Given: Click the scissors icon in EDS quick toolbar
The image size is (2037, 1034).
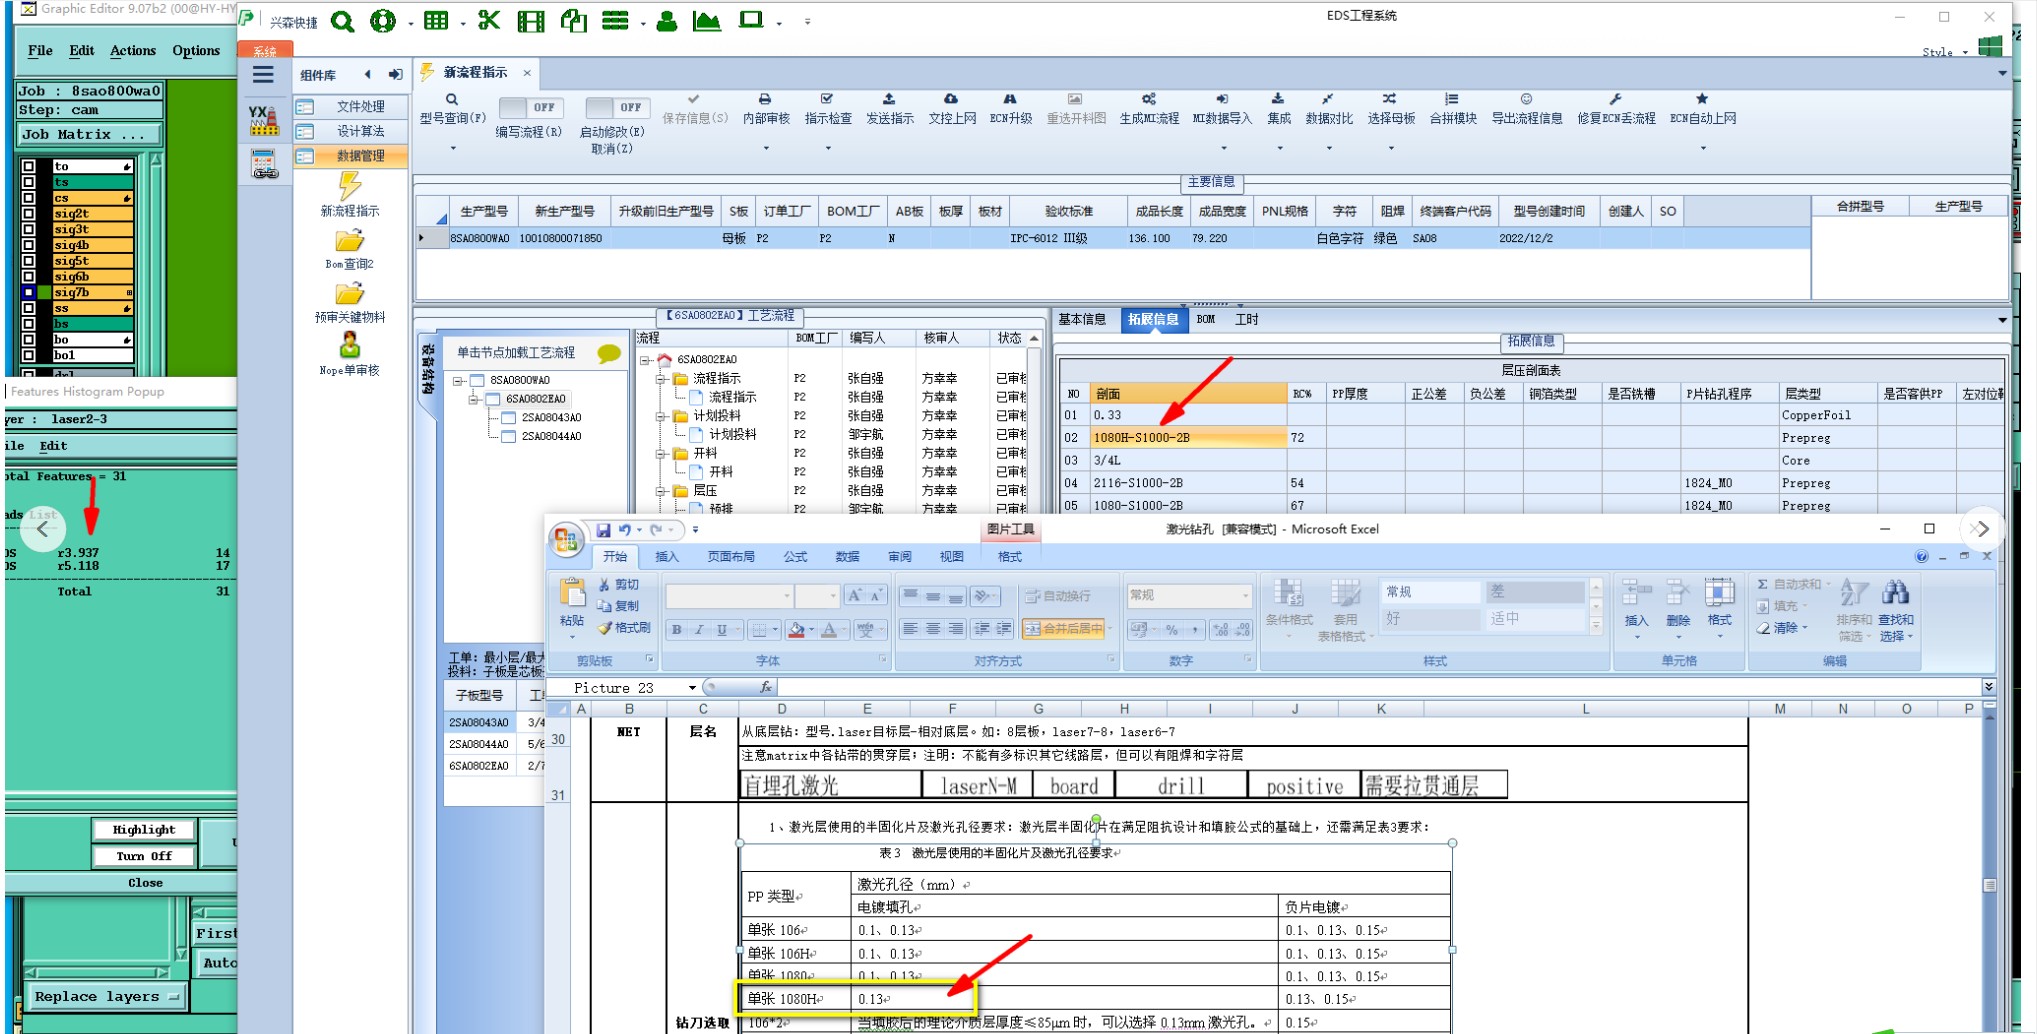Looking at the screenshot, I should (x=488, y=21).
